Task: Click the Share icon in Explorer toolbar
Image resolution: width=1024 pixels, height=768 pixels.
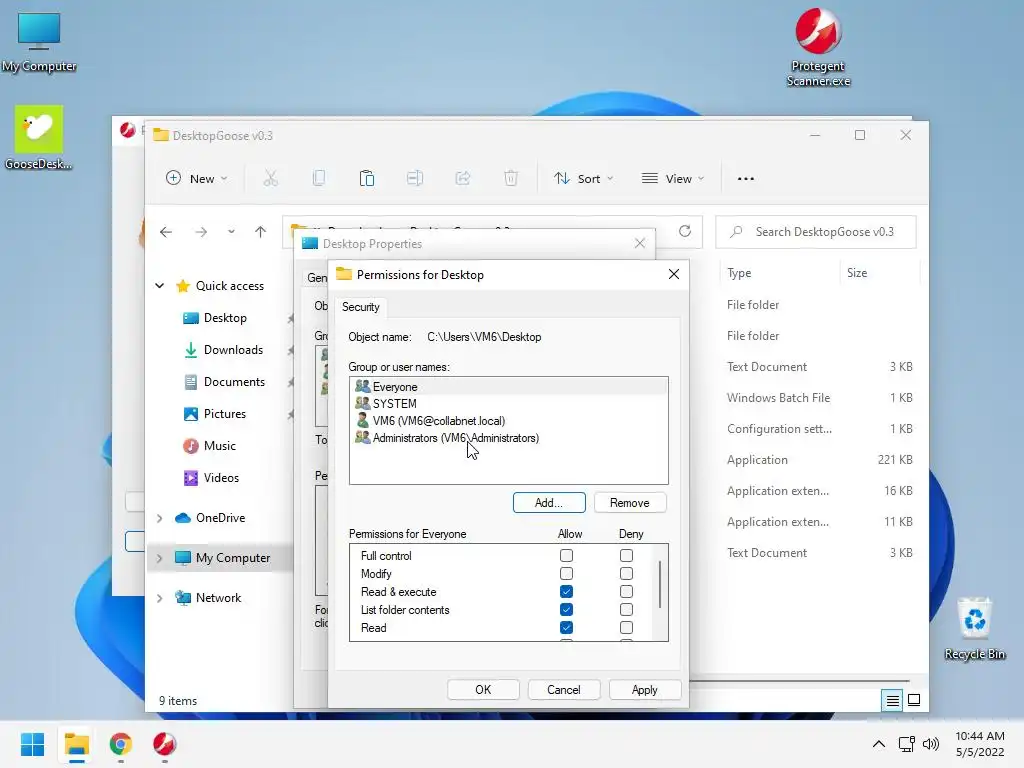Action: coord(463,178)
